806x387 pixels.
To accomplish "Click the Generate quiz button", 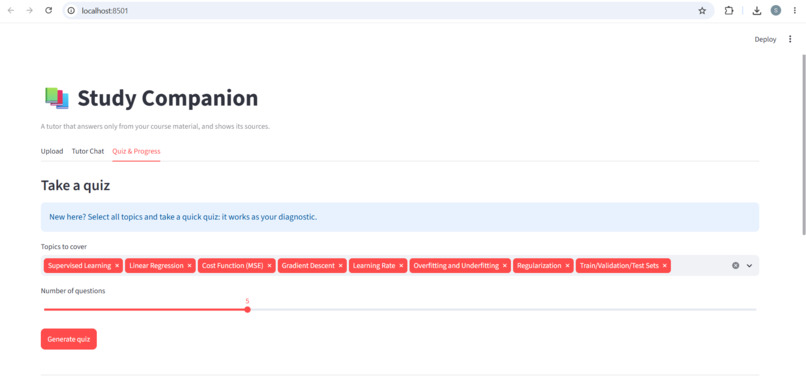I will [x=69, y=339].
